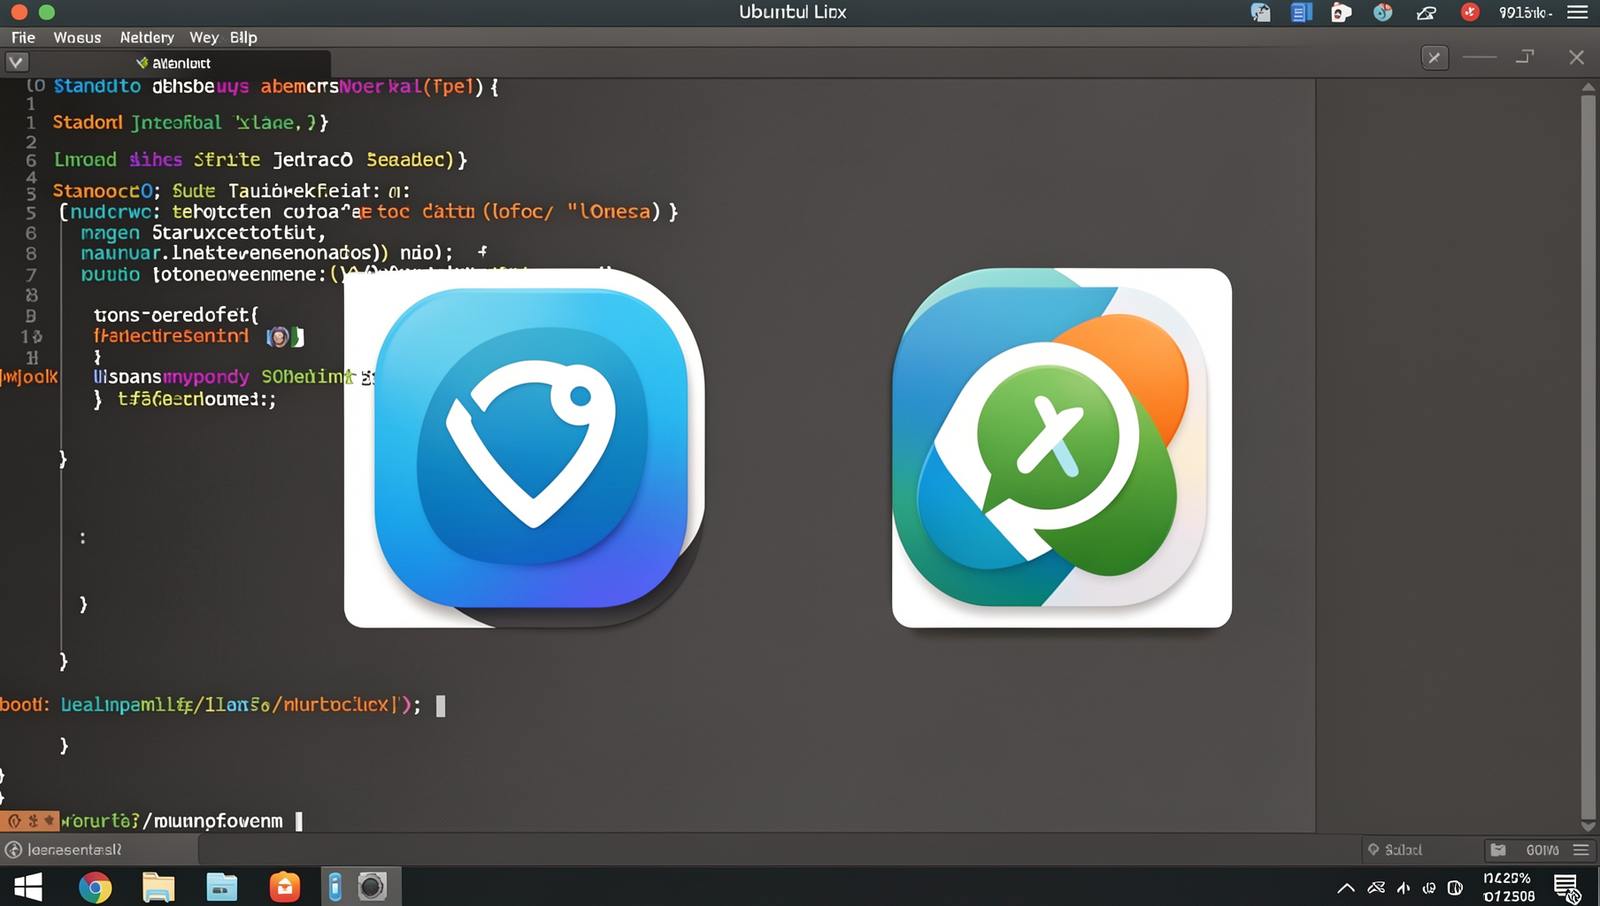Click the green window button in title bar
Image resolution: width=1600 pixels, height=906 pixels.
(46, 12)
